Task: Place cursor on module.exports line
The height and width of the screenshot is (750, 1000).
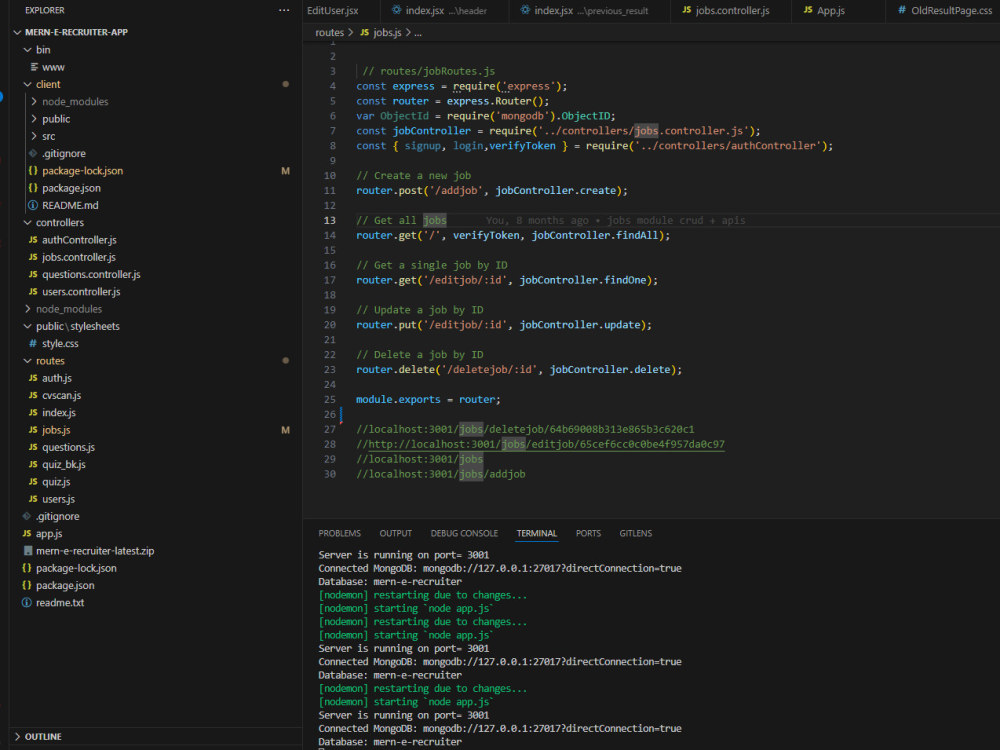Action: pos(428,399)
